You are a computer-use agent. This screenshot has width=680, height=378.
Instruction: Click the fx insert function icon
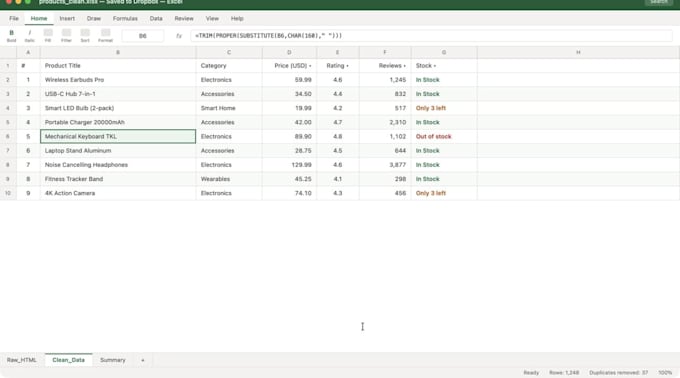pyautogui.click(x=179, y=36)
